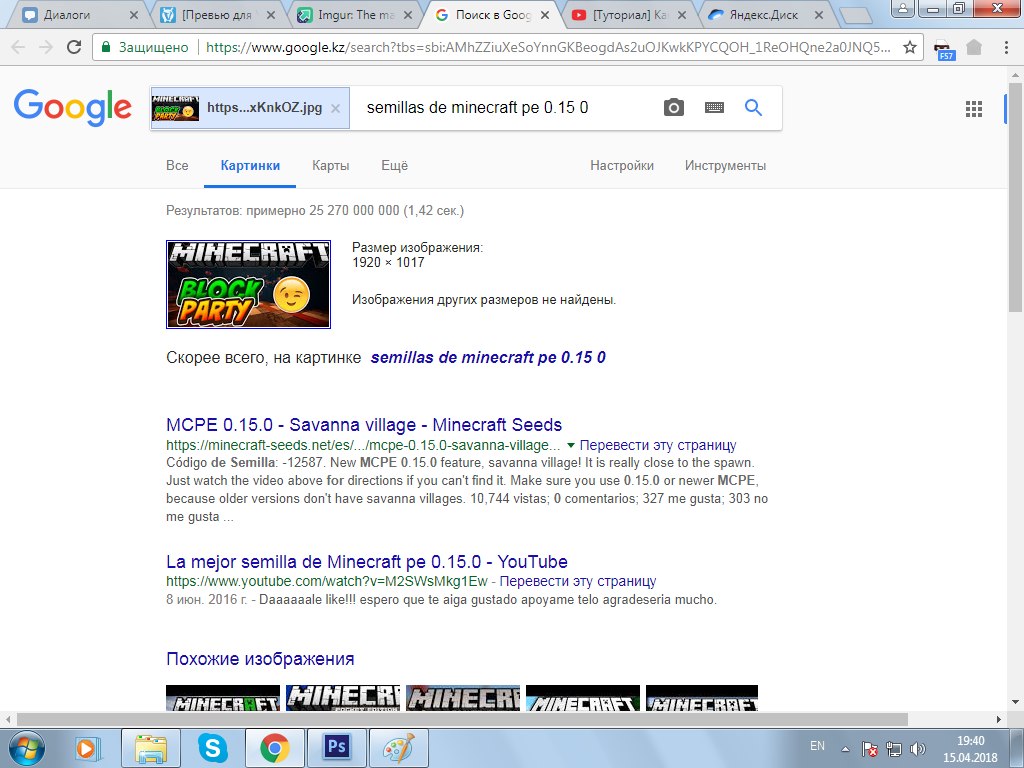The image size is (1024, 768).
Task: Click the taskbar clock showing 19:40
Action: 970,749
